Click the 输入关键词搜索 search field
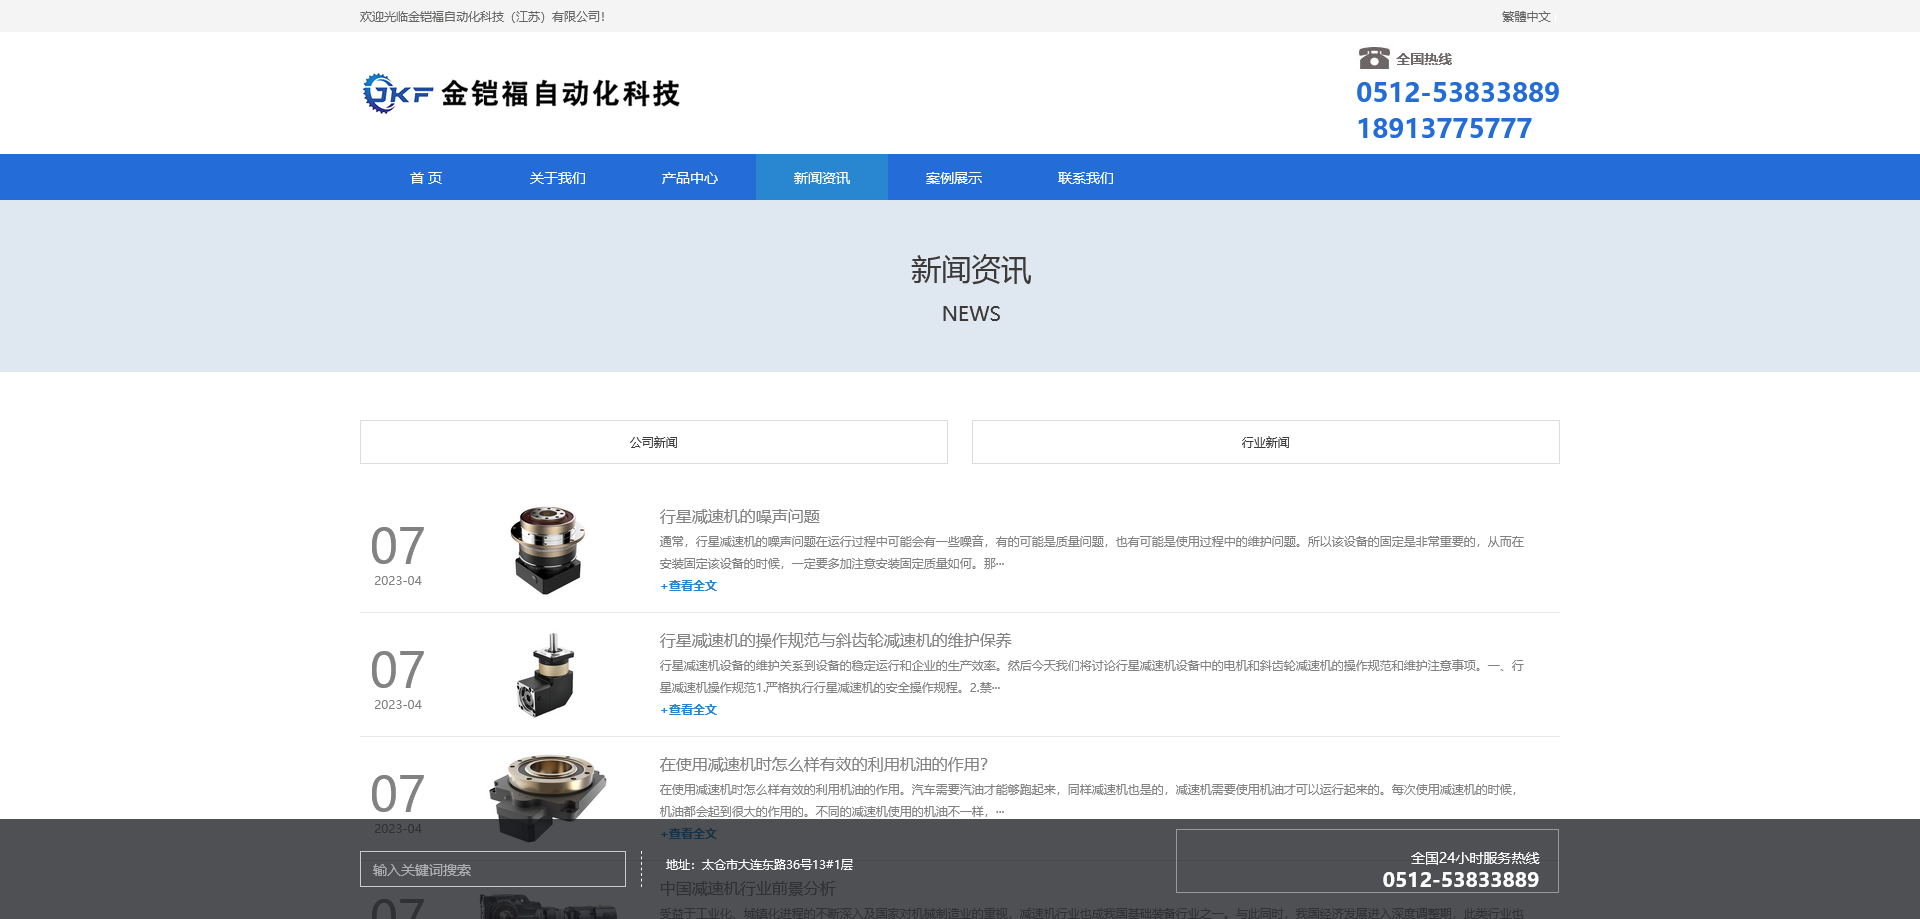Viewport: 1920px width, 919px height. tap(492, 869)
